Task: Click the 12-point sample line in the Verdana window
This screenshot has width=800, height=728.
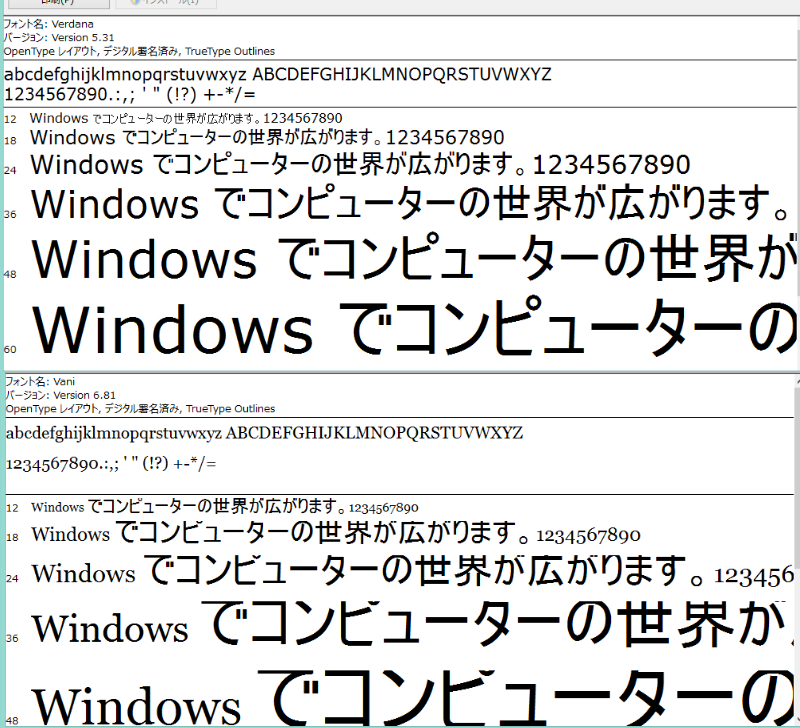Action: 186,118
